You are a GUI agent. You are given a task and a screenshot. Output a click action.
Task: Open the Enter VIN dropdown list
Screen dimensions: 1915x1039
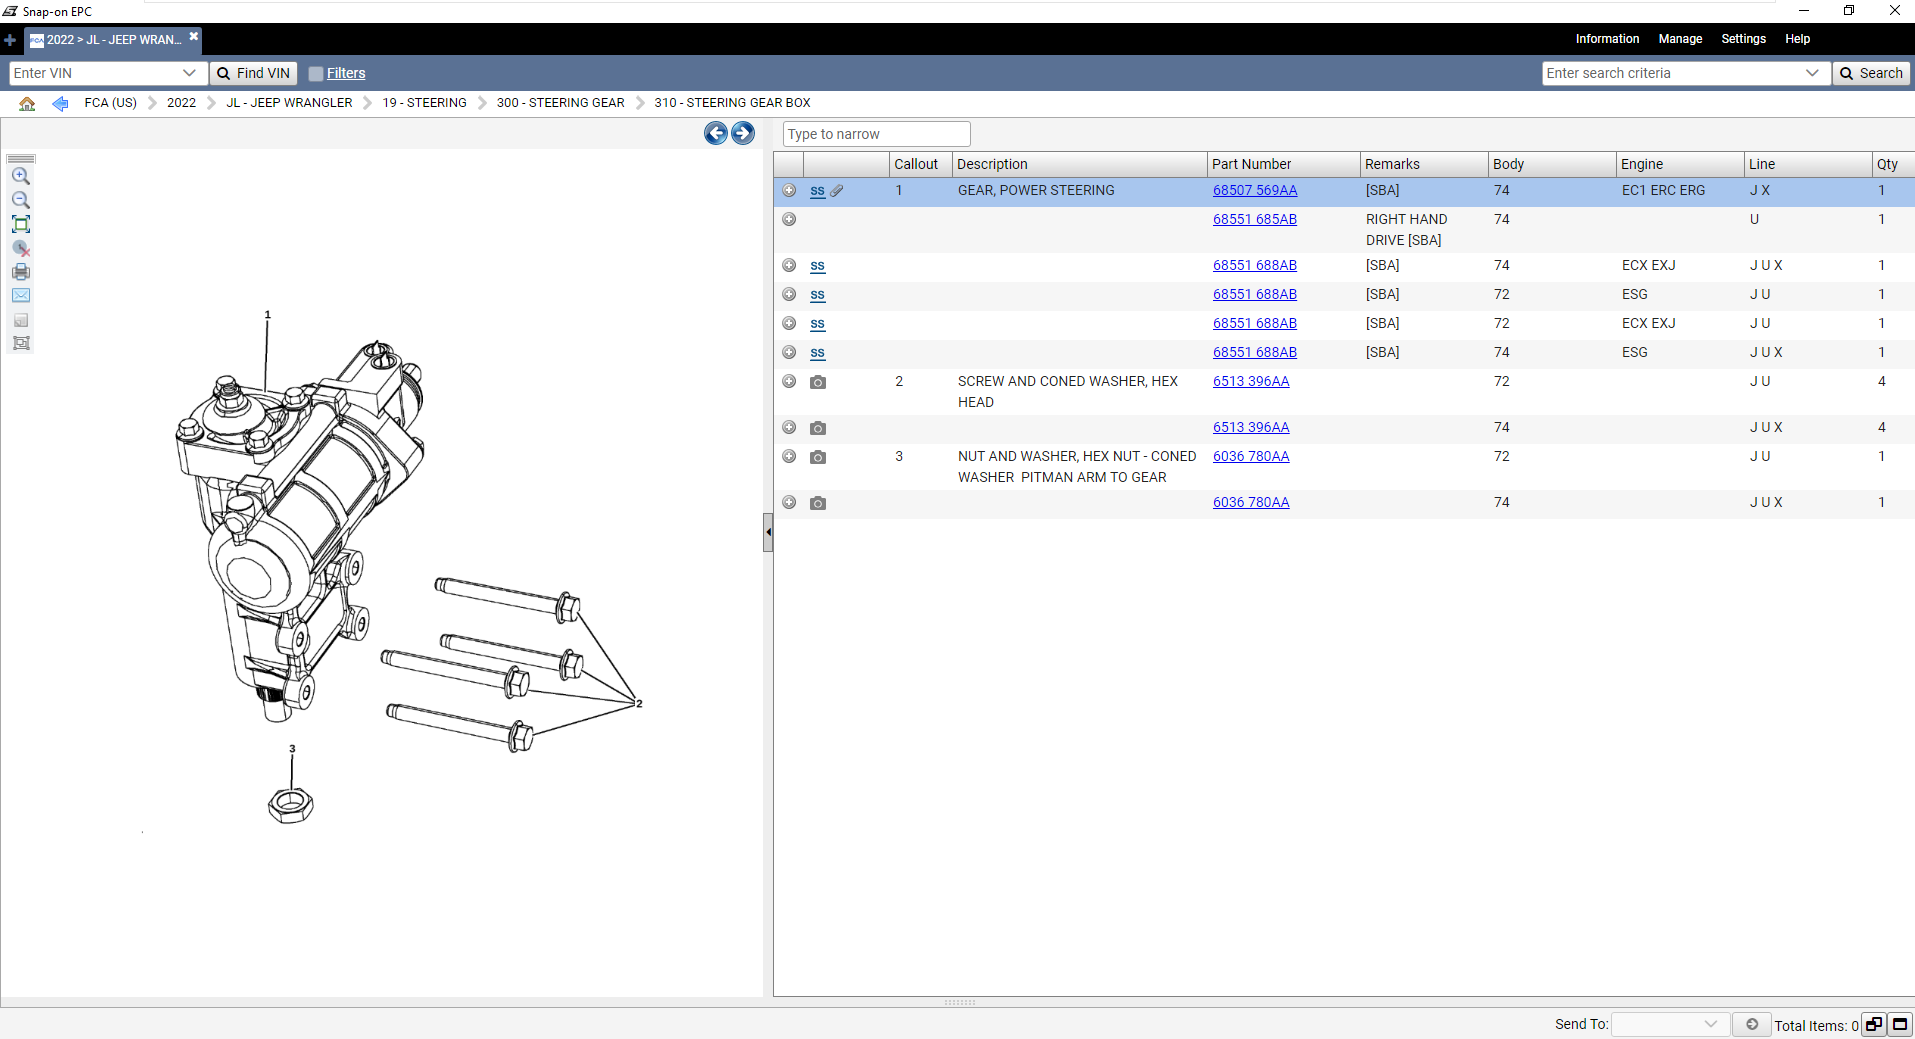[189, 73]
